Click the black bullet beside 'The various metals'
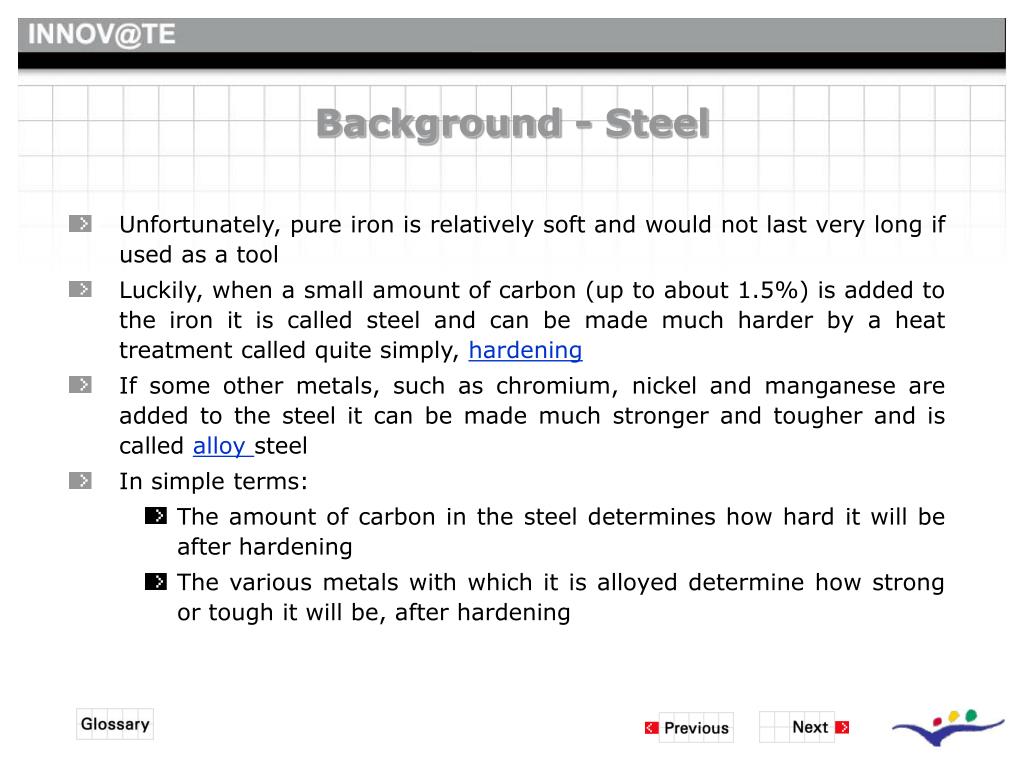This screenshot has height=768, width=1024. tap(156, 581)
